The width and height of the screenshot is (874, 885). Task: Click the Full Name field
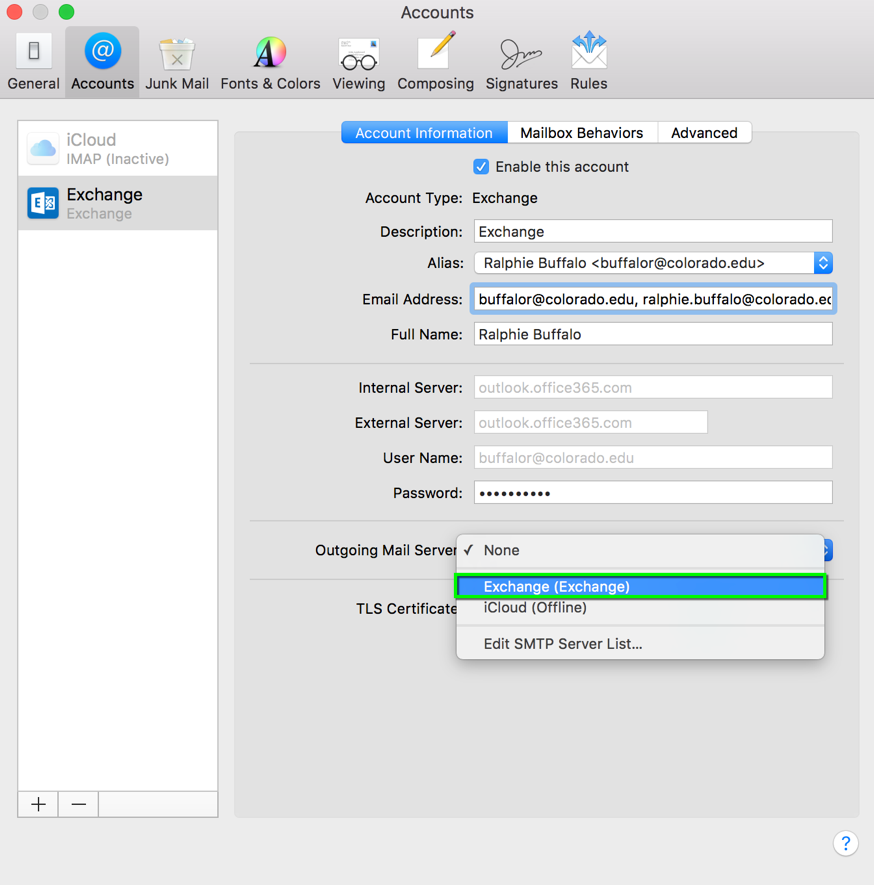pyautogui.click(x=653, y=334)
